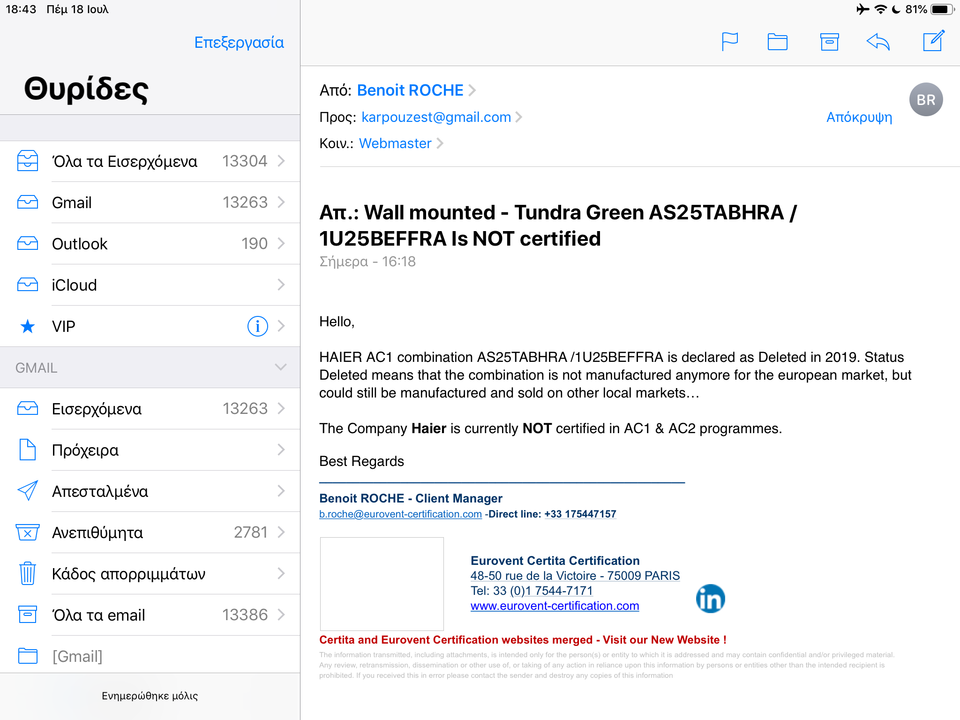Open Όλα τα email with 13386 messages
Screen dimensions: 960x720
pyautogui.click(x=150, y=614)
